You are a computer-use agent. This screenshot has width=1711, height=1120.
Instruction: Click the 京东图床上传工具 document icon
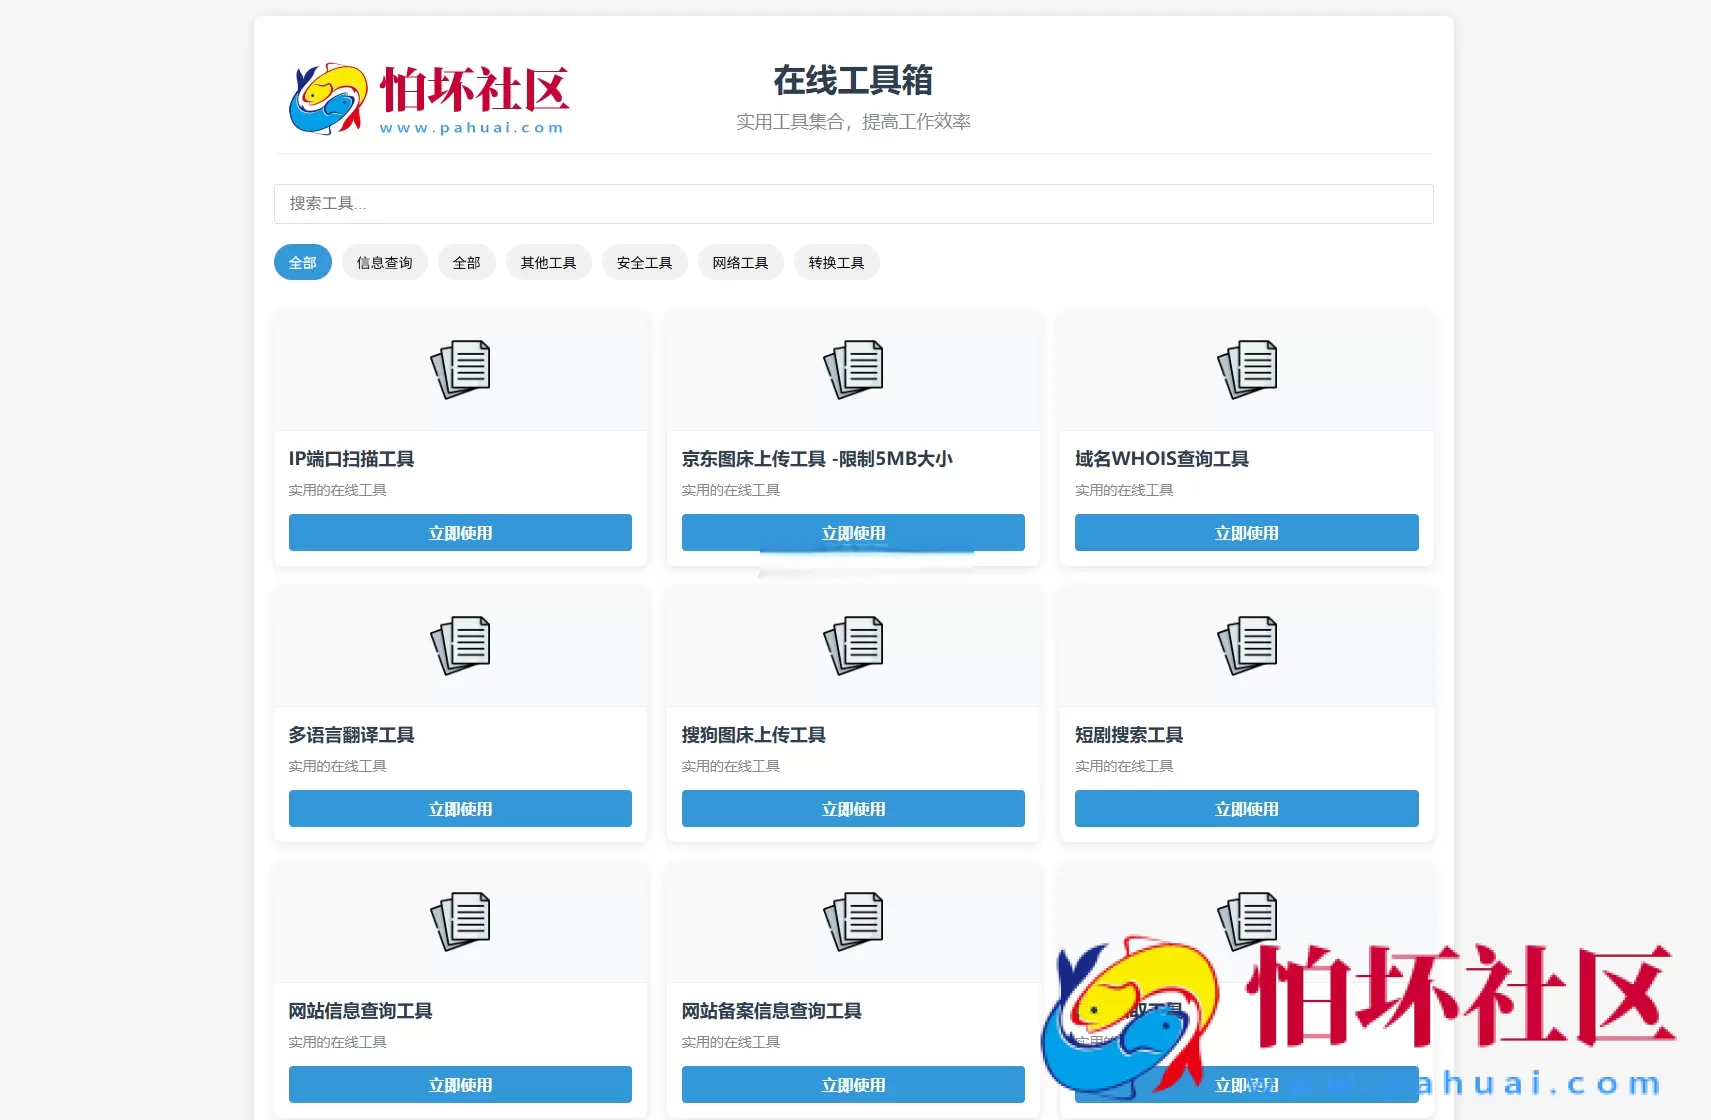pyautogui.click(x=852, y=369)
